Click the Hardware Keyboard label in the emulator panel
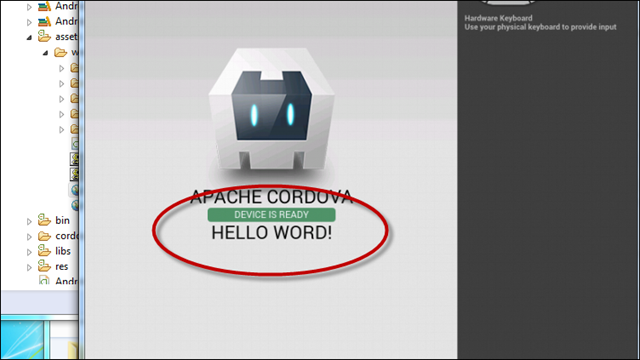The image size is (640, 360). 498,18
